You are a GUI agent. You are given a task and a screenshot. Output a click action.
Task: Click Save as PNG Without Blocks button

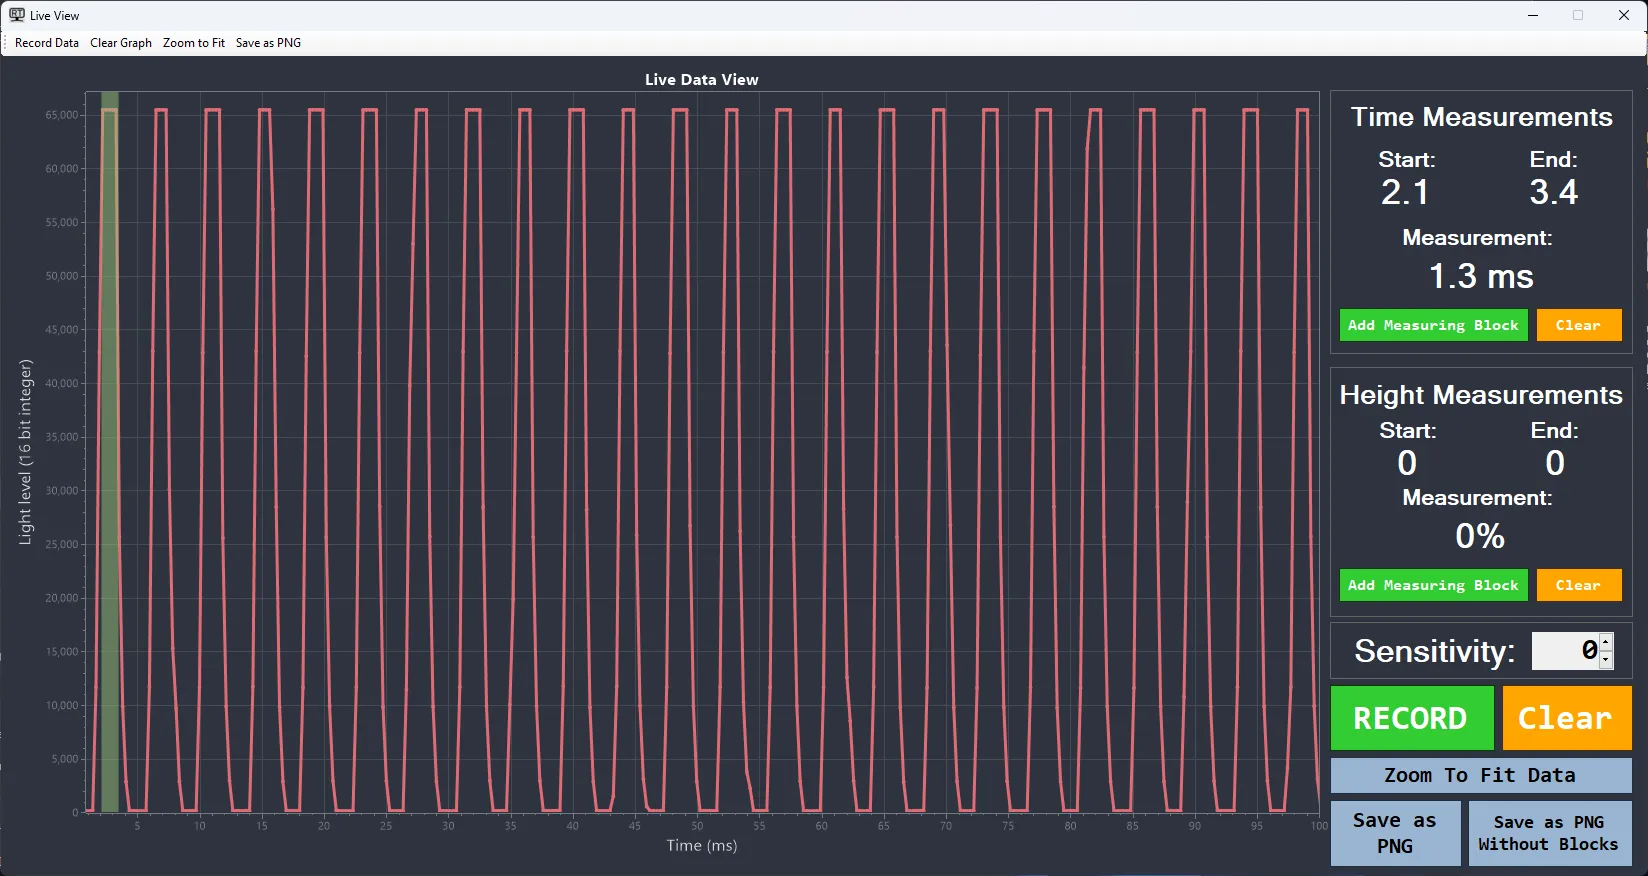pyautogui.click(x=1548, y=833)
